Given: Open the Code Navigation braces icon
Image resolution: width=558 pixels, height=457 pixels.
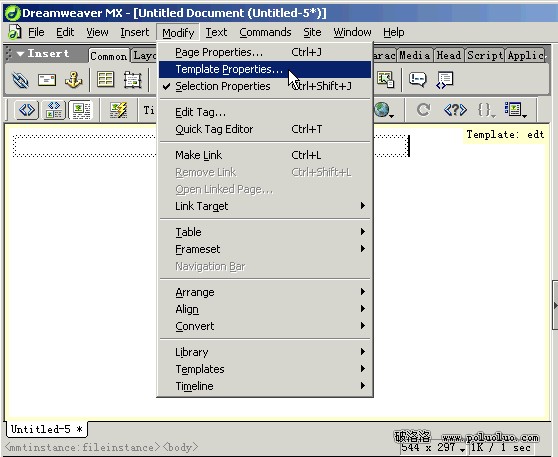Looking at the screenshot, I should pyautogui.click(x=486, y=110).
